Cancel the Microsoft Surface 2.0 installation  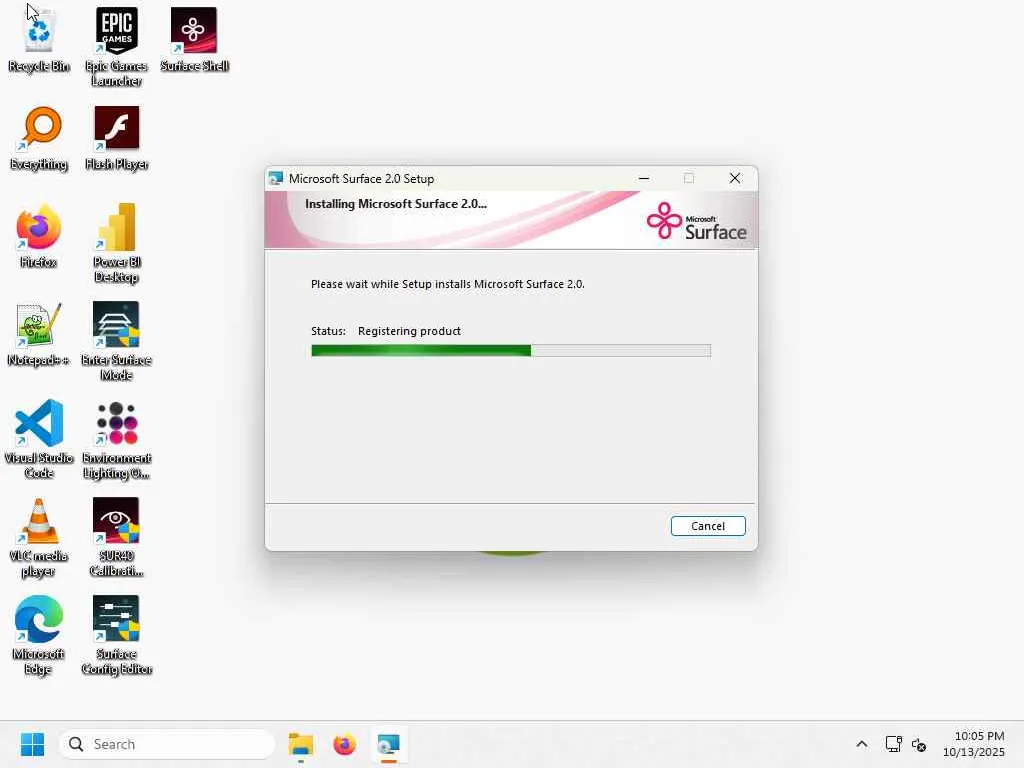(708, 526)
